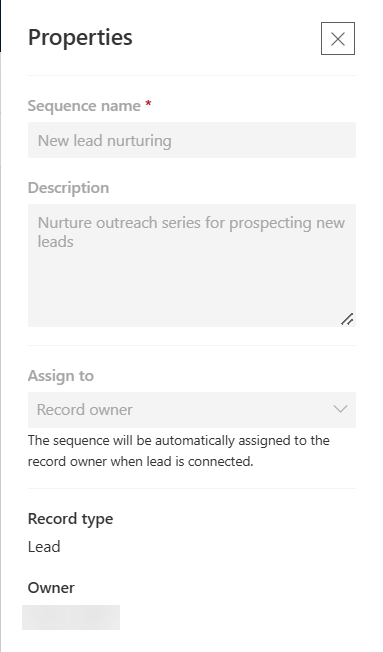Screen dimensions: 383x652
Task: Click the divider line below Properties header
Action: (192, 75)
